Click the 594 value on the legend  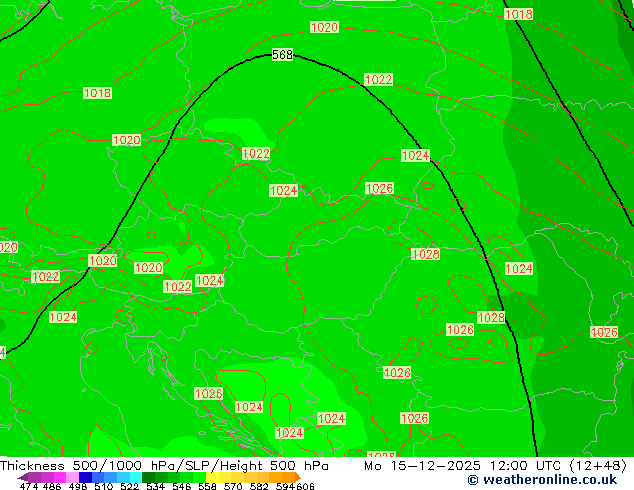[x=285, y=486]
